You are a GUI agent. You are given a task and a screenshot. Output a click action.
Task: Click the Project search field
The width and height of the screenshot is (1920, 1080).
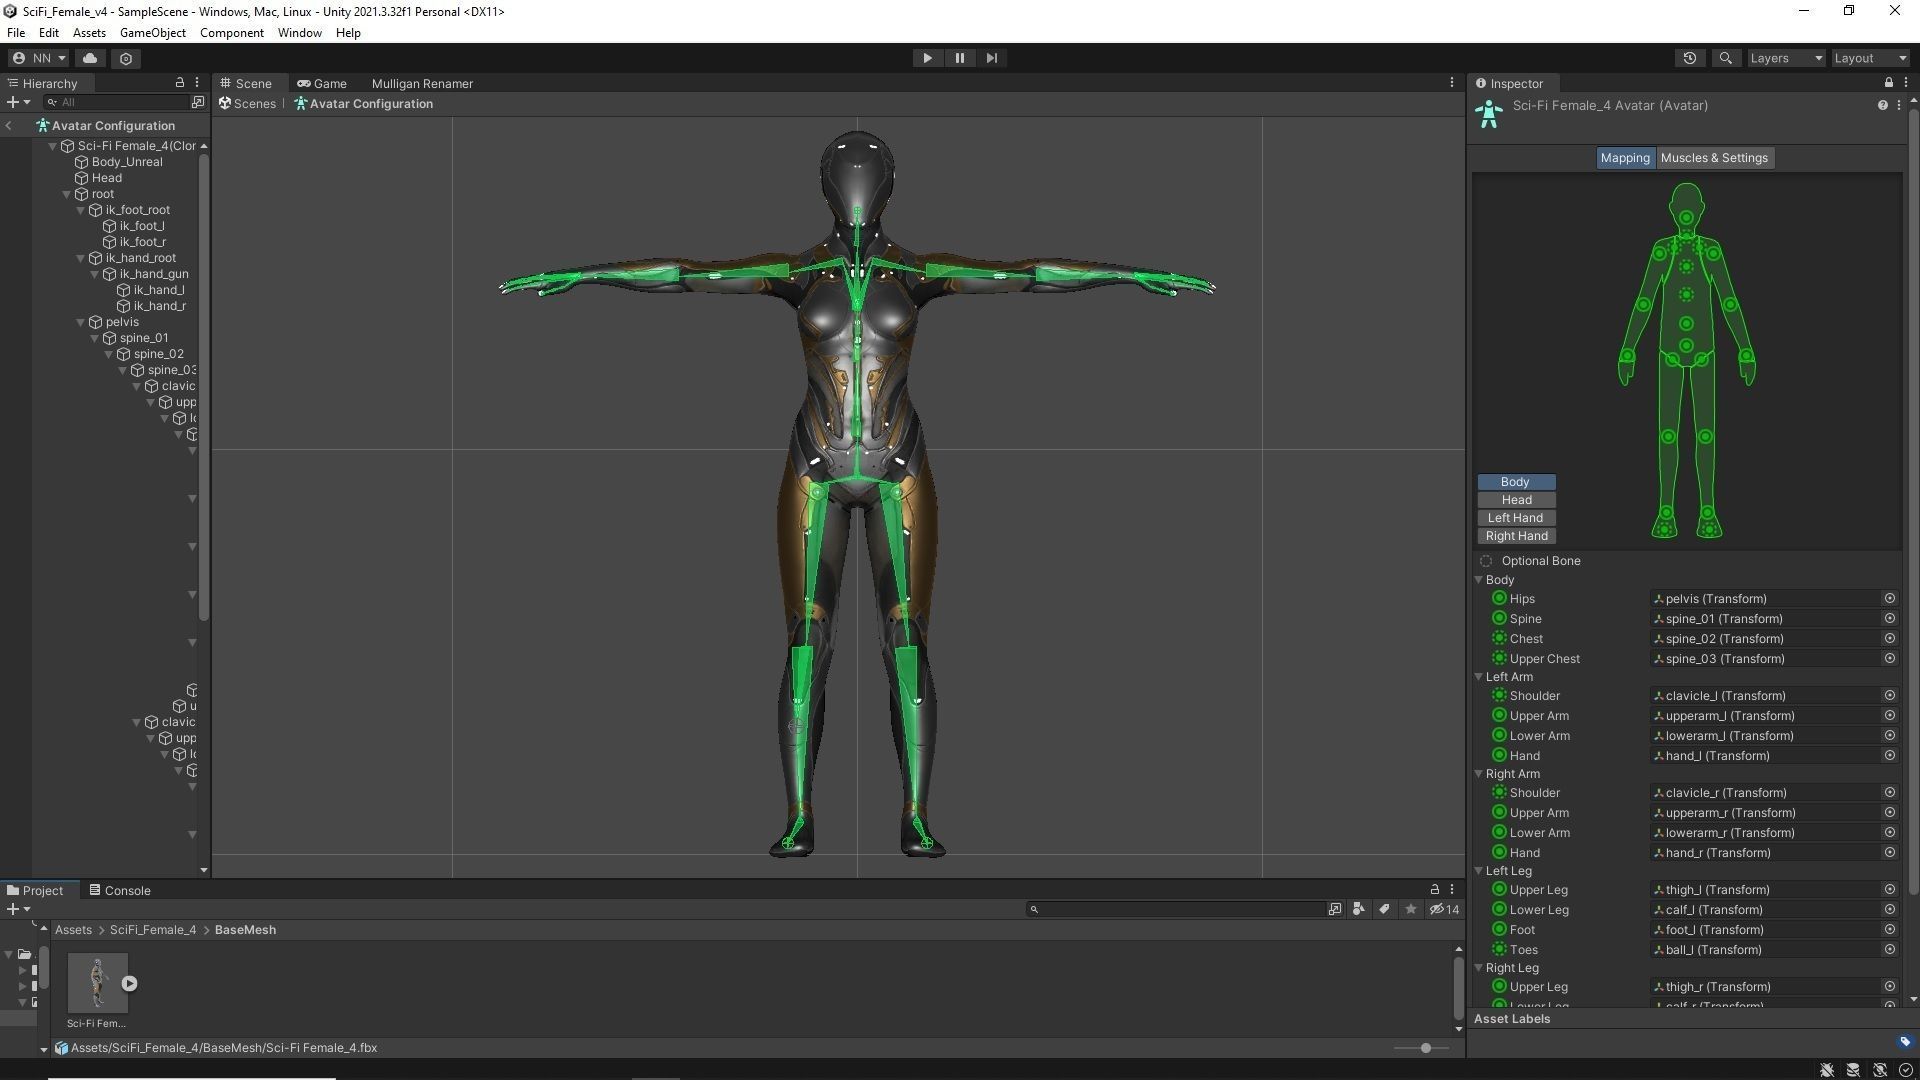point(1175,909)
